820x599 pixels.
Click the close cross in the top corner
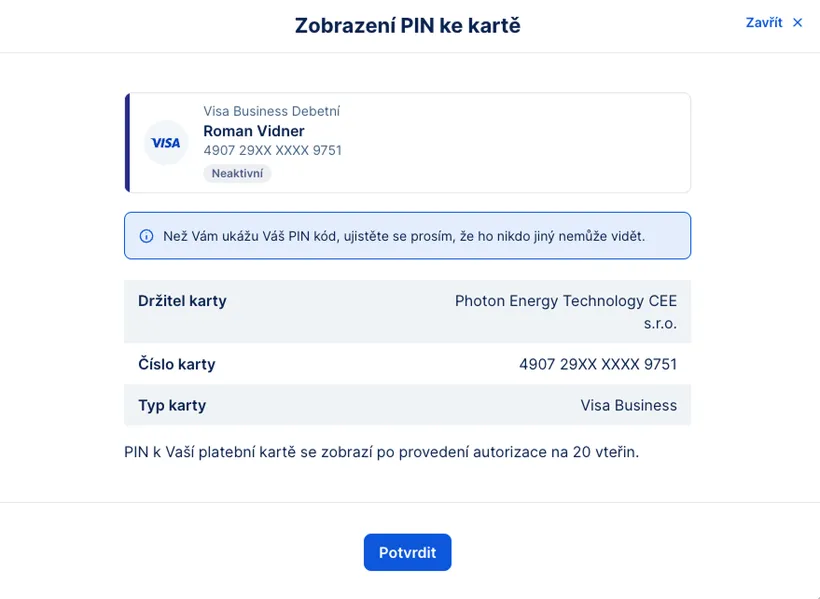798,22
